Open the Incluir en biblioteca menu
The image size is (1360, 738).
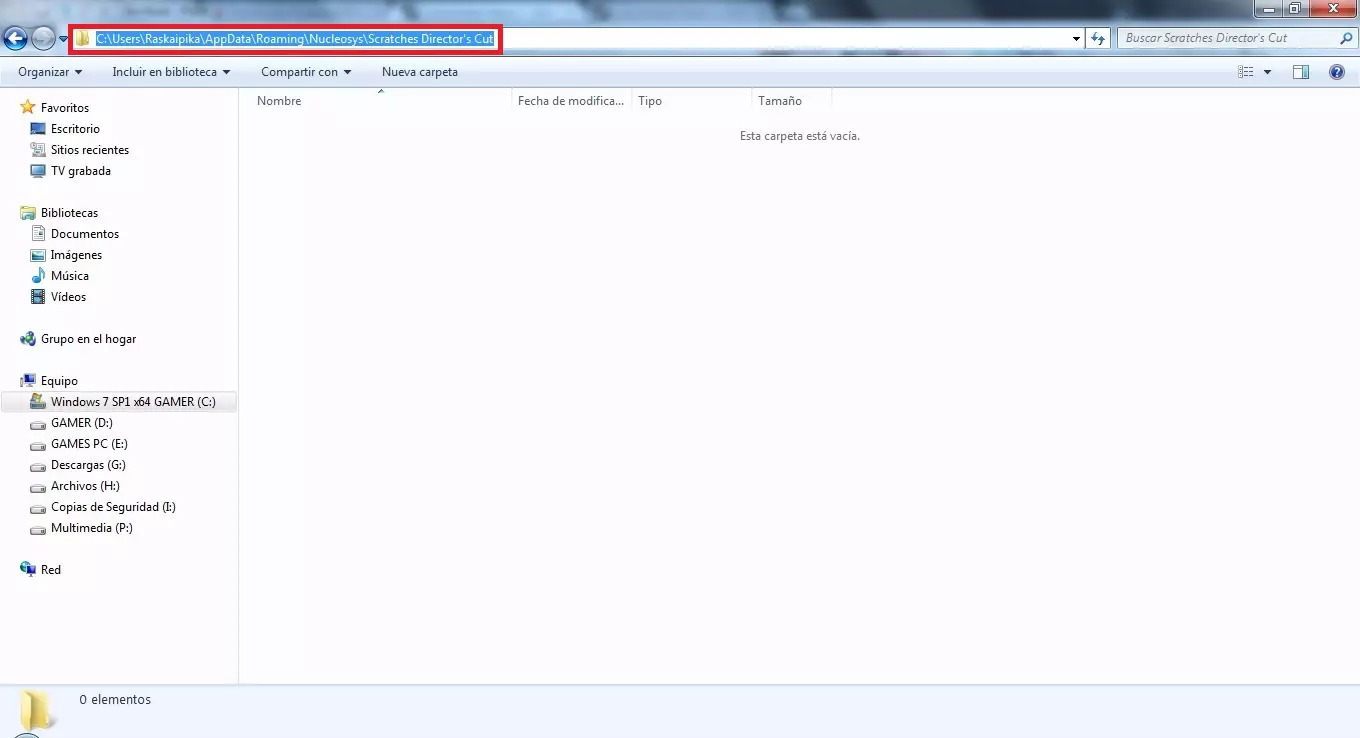click(171, 72)
